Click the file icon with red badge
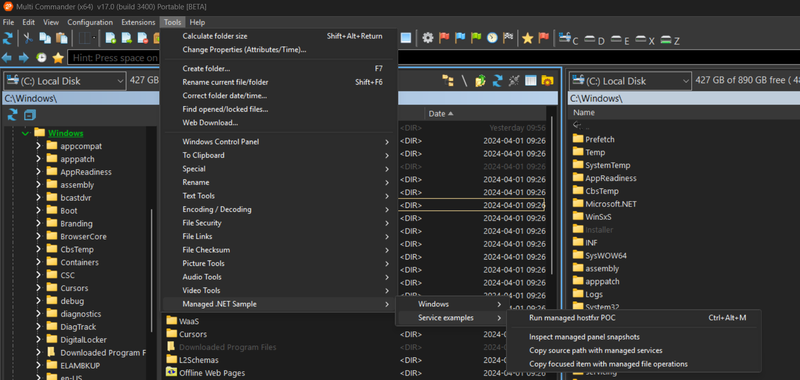800x380 pixels. click(x=142, y=38)
